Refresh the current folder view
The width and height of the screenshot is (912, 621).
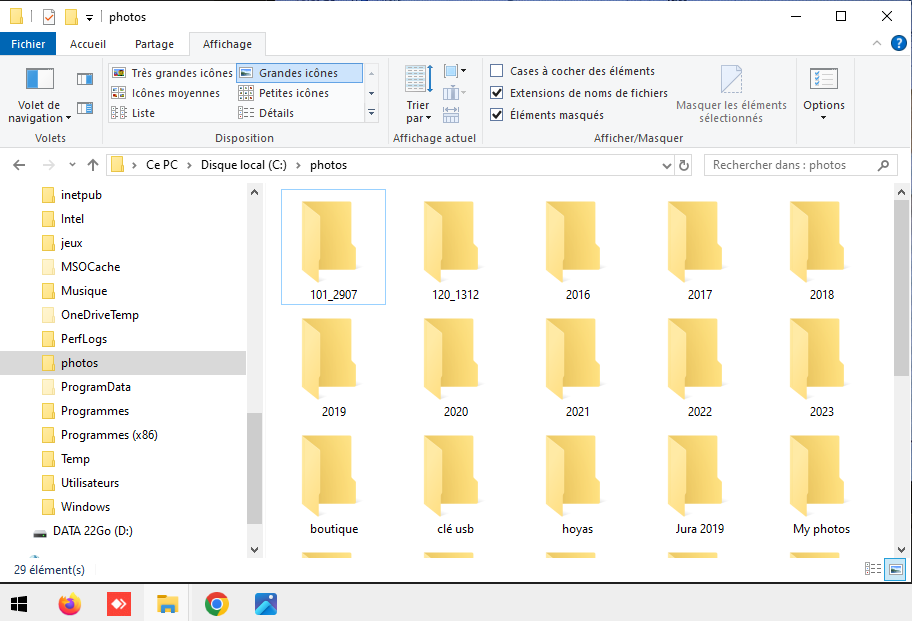pyautogui.click(x=684, y=165)
